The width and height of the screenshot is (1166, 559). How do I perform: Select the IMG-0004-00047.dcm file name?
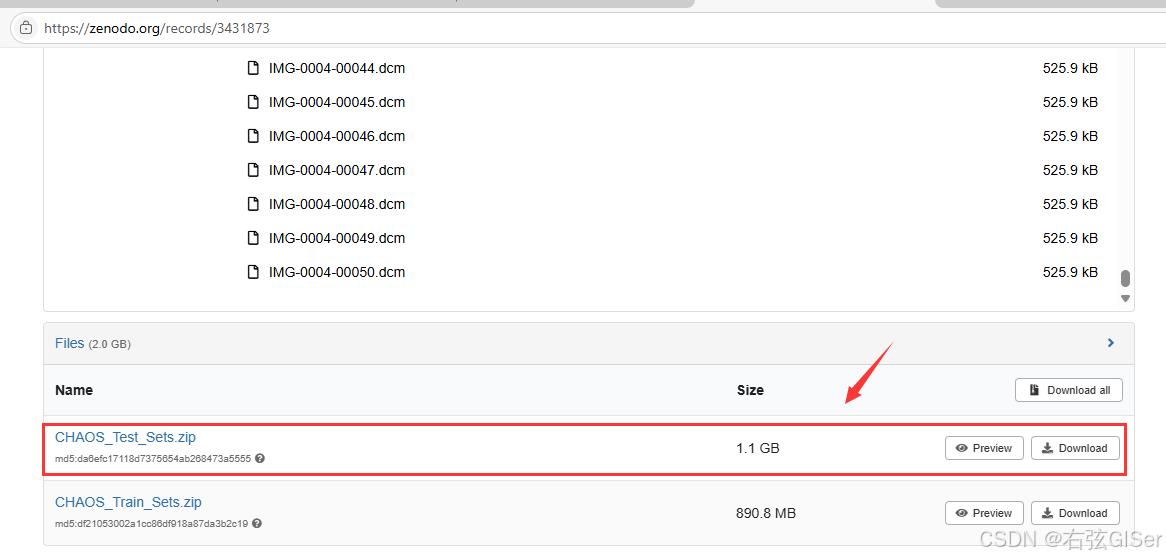[x=337, y=170]
